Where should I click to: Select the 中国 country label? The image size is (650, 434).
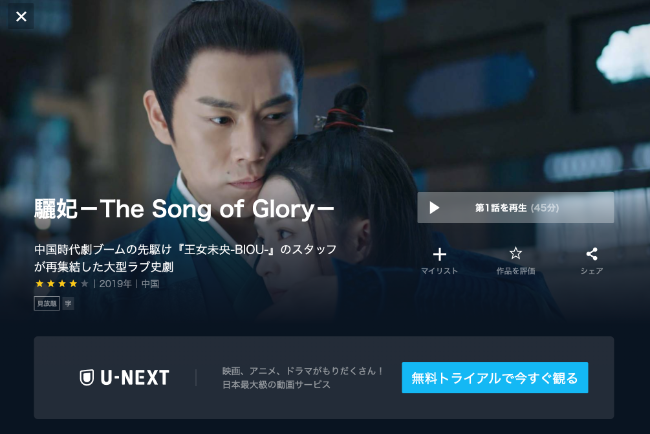click(x=150, y=284)
